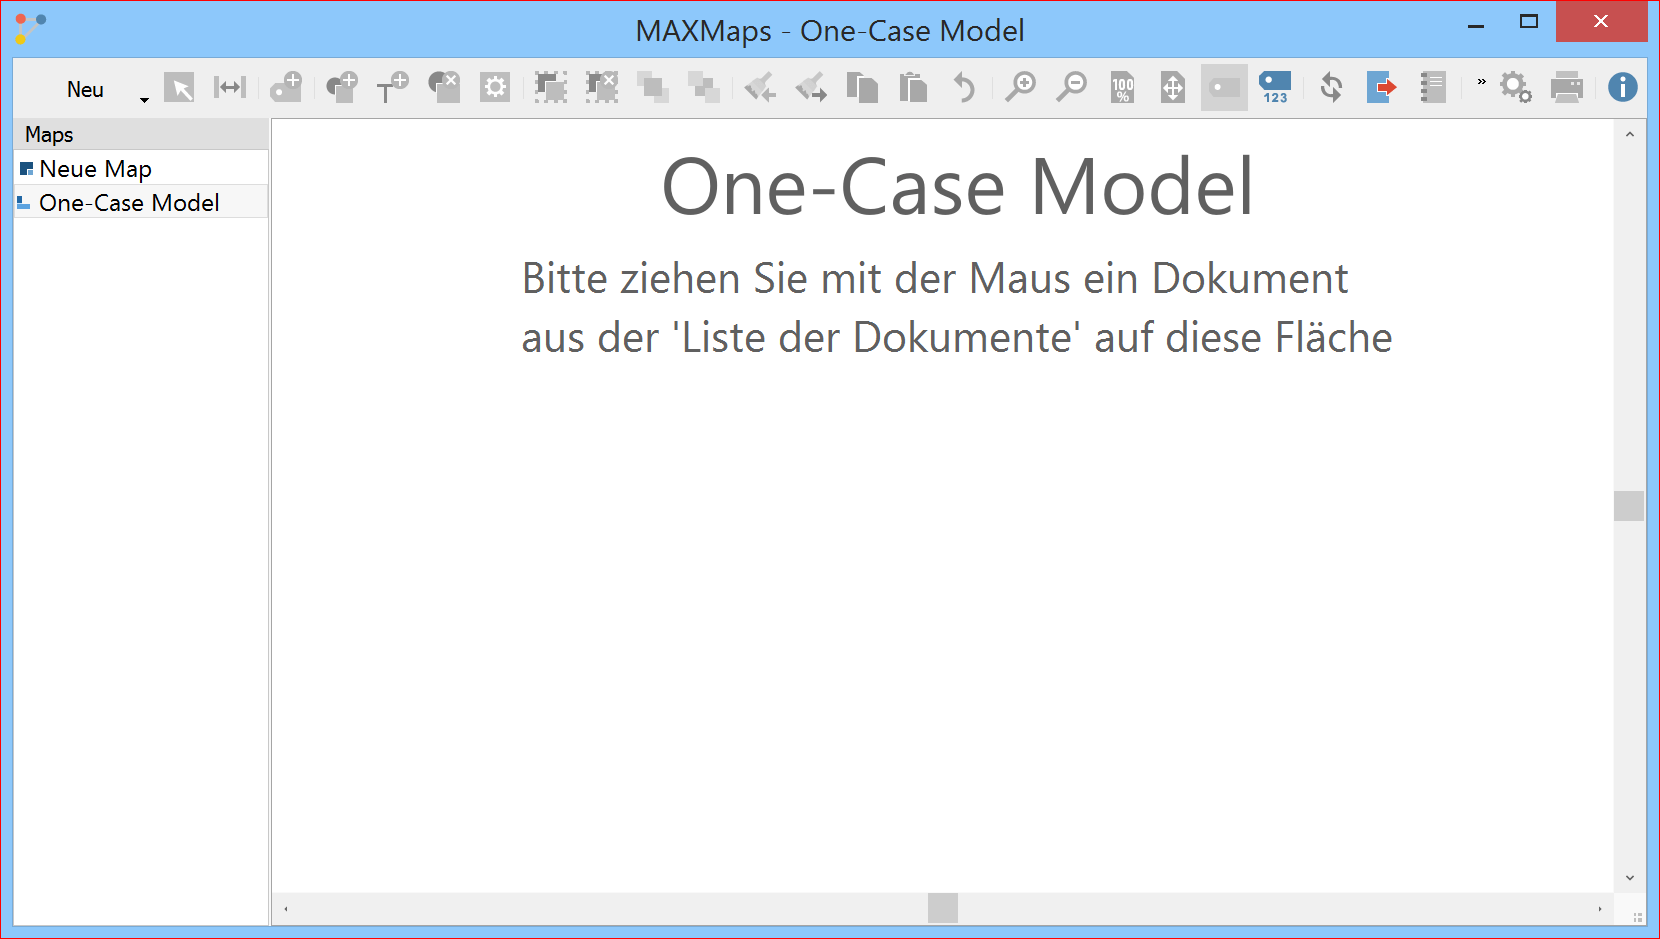
Task: Click the scroll down arrow
Action: click(x=1629, y=878)
